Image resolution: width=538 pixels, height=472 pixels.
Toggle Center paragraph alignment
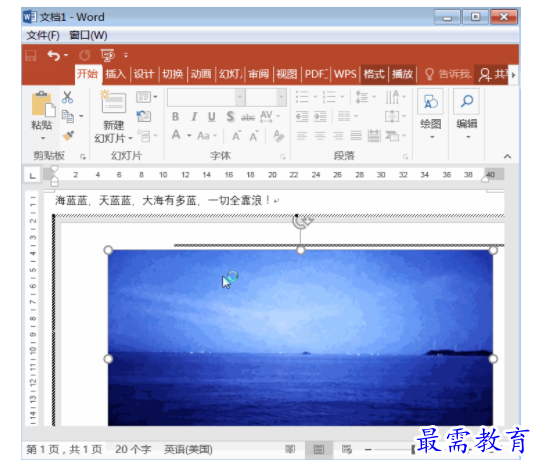click(x=320, y=136)
